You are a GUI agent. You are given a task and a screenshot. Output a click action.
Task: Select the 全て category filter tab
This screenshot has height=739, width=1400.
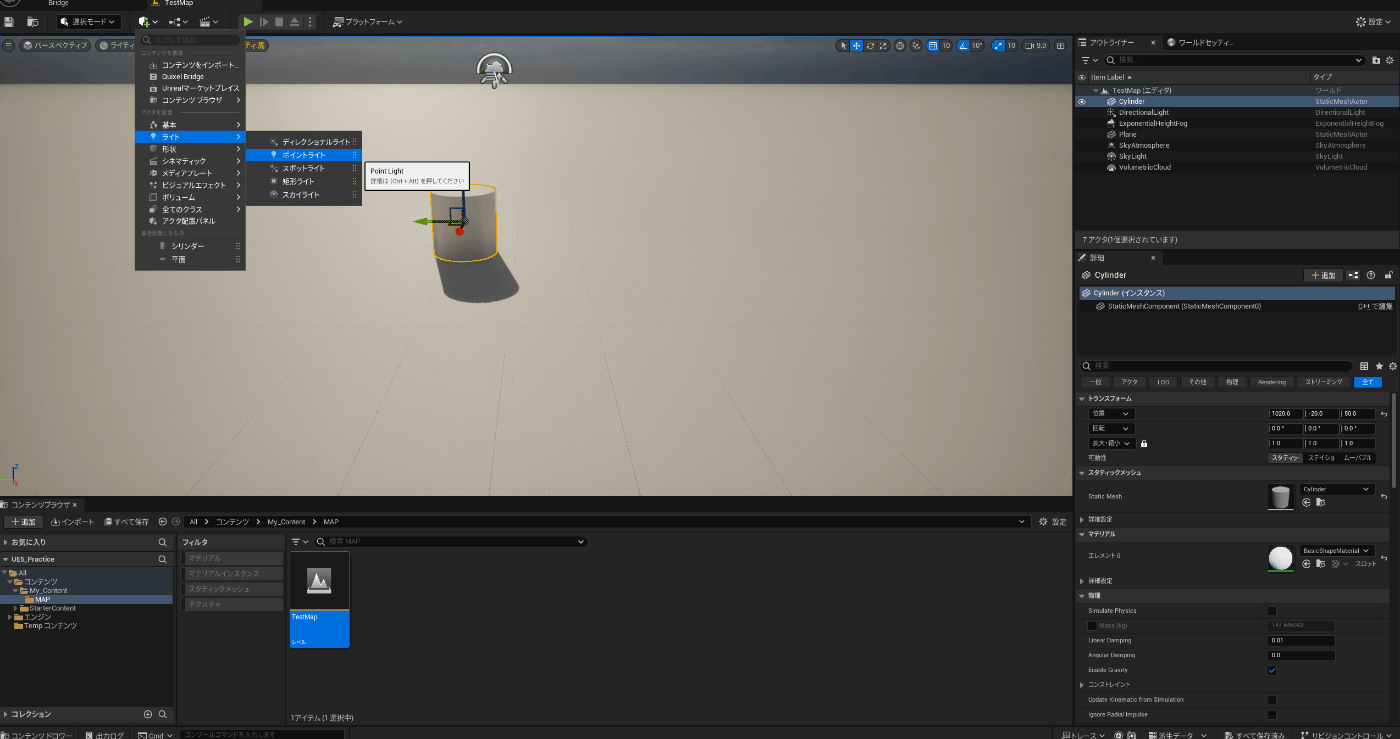coord(1367,382)
